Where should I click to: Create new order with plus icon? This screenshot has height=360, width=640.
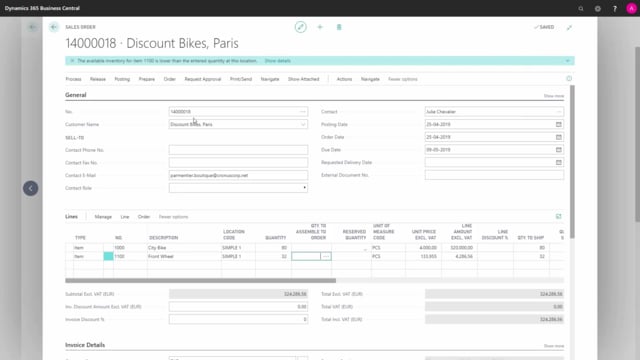coord(320,27)
